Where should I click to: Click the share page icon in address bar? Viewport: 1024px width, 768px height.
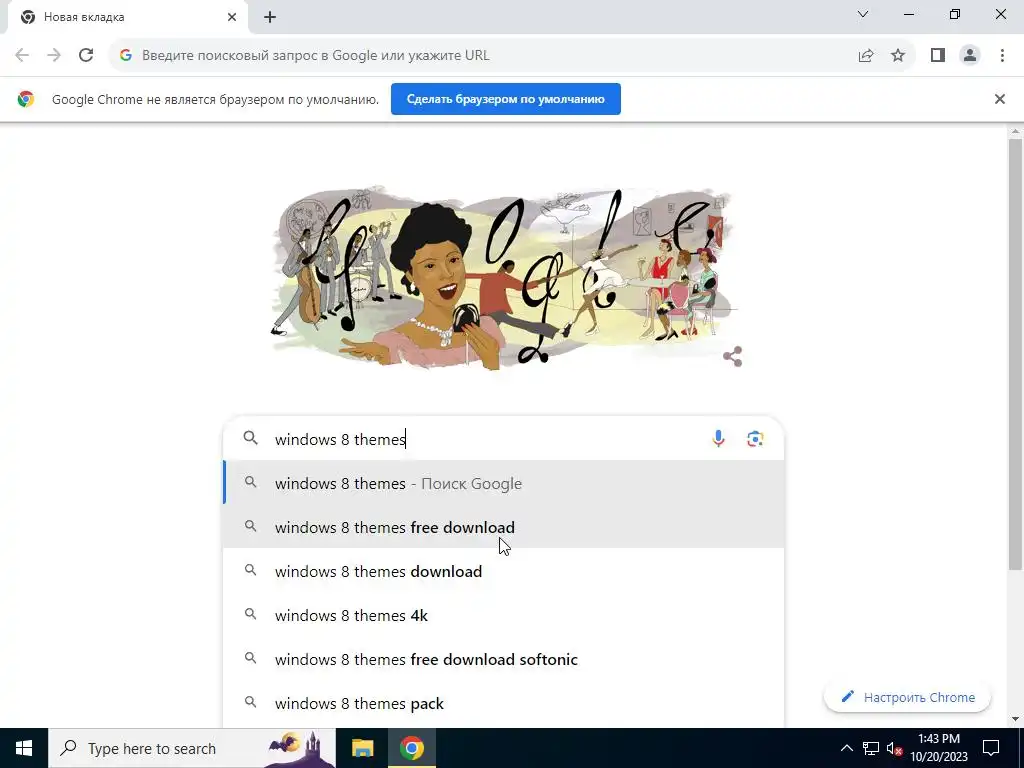pos(866,56)
